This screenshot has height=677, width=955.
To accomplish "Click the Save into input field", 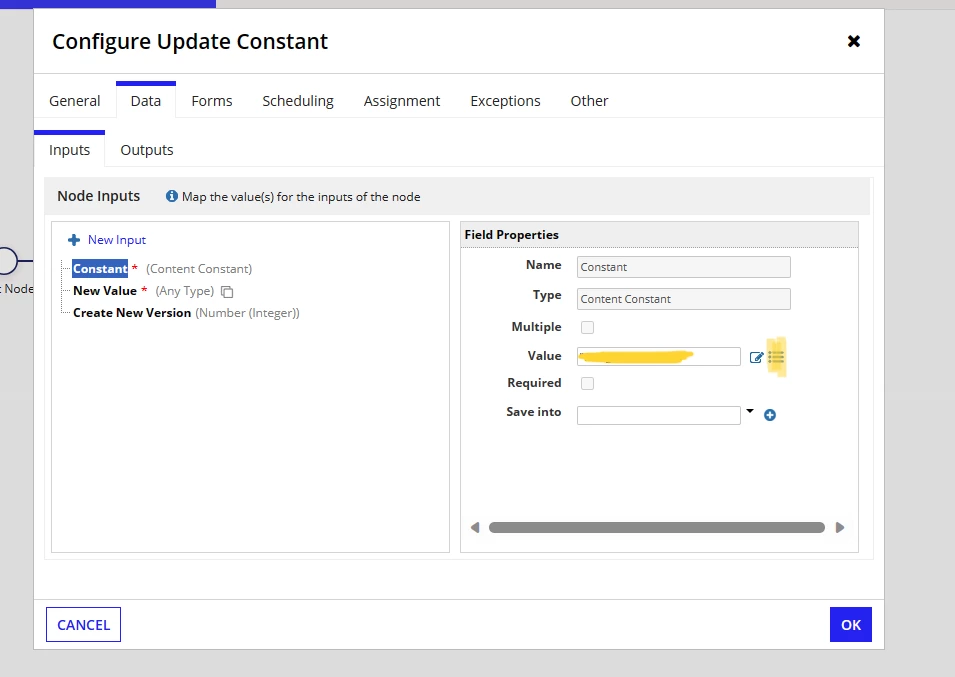I will pyautogui.click(x=658, y=415).
